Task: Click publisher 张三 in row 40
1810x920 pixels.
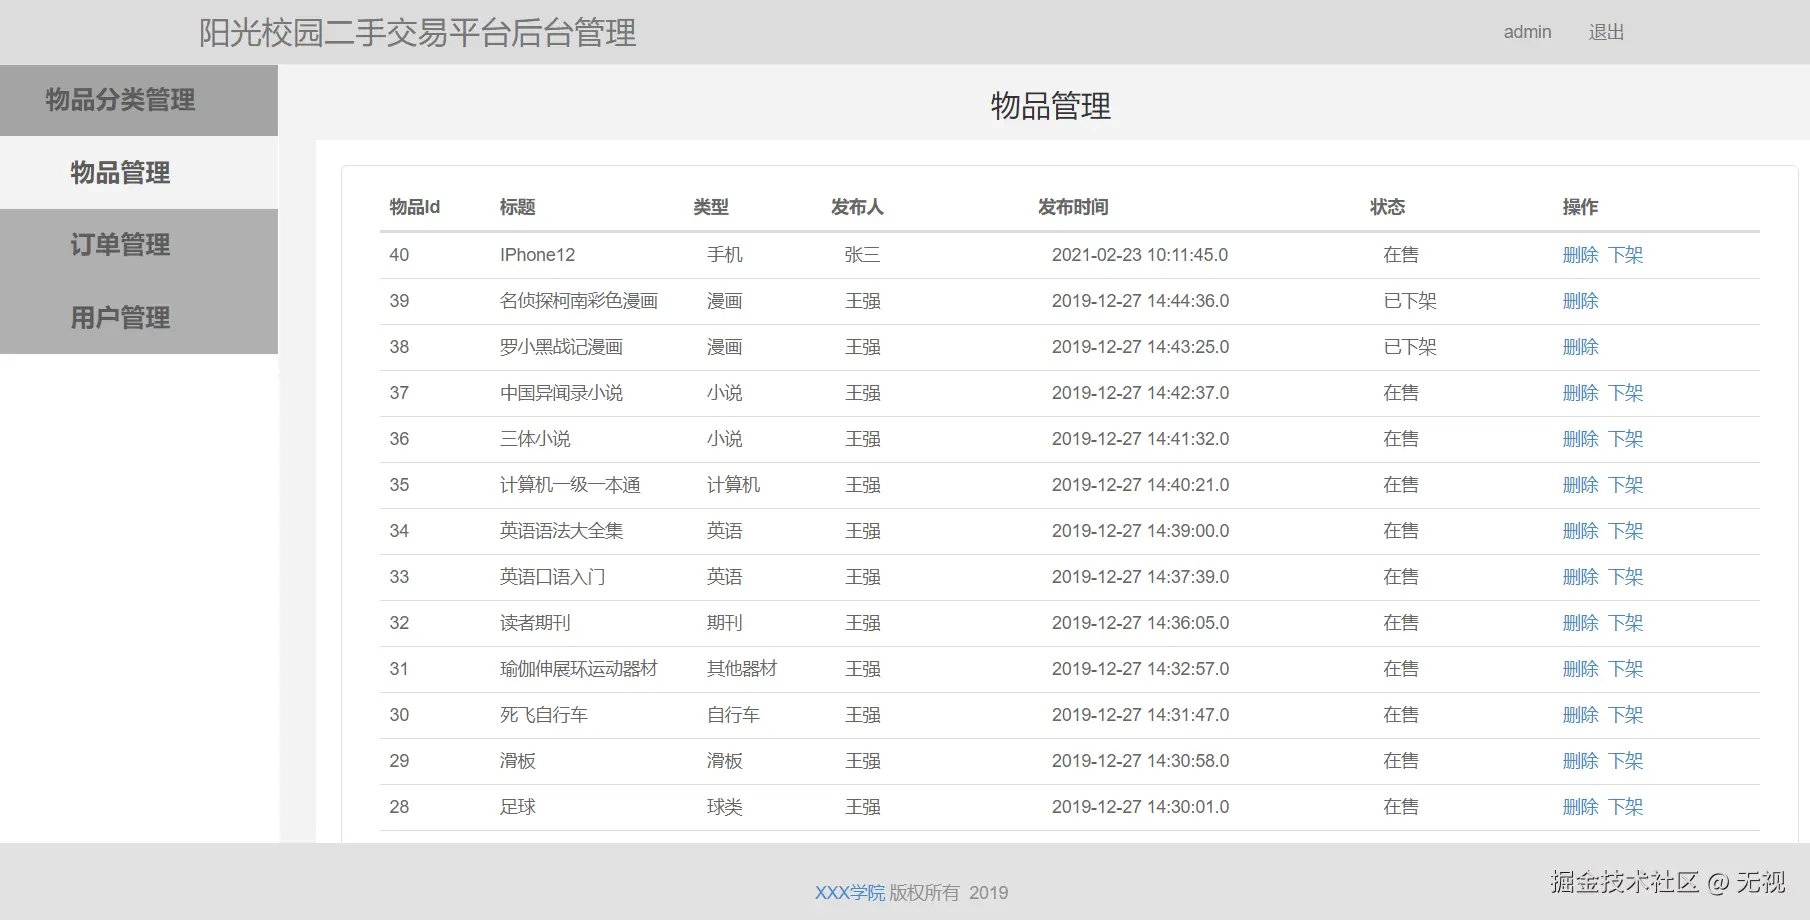Action: click(x=862, y=255)
